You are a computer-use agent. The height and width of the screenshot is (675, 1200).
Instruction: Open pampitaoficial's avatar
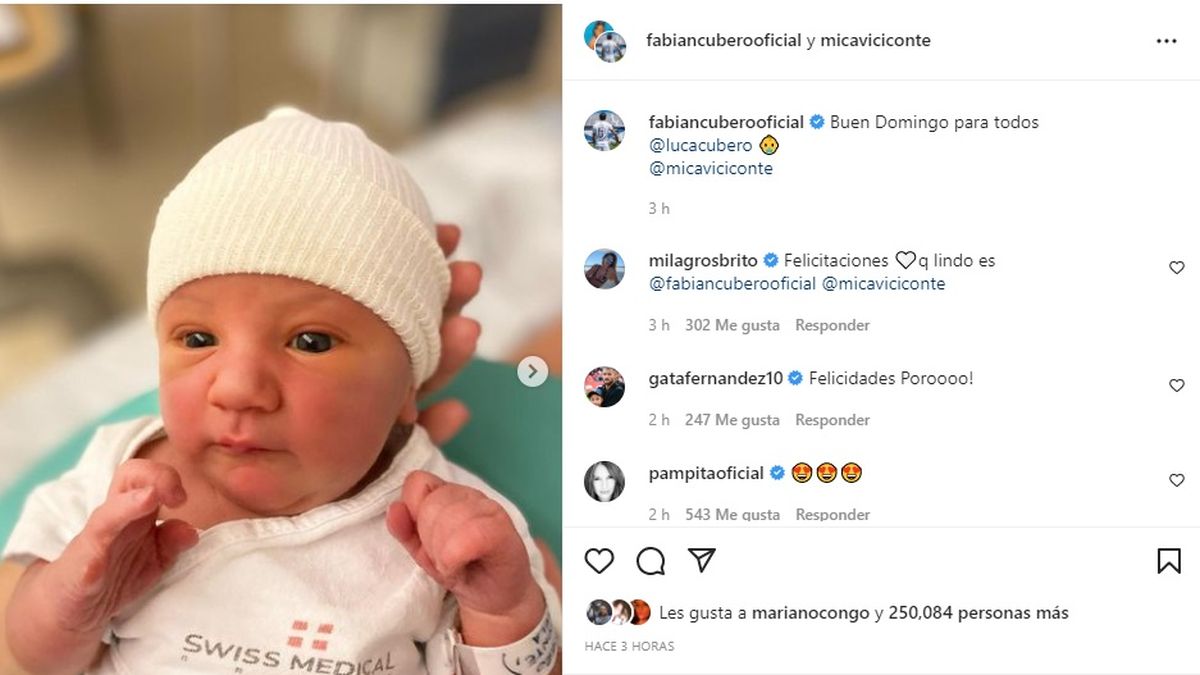pyautogui.click(x=605, y=481)
